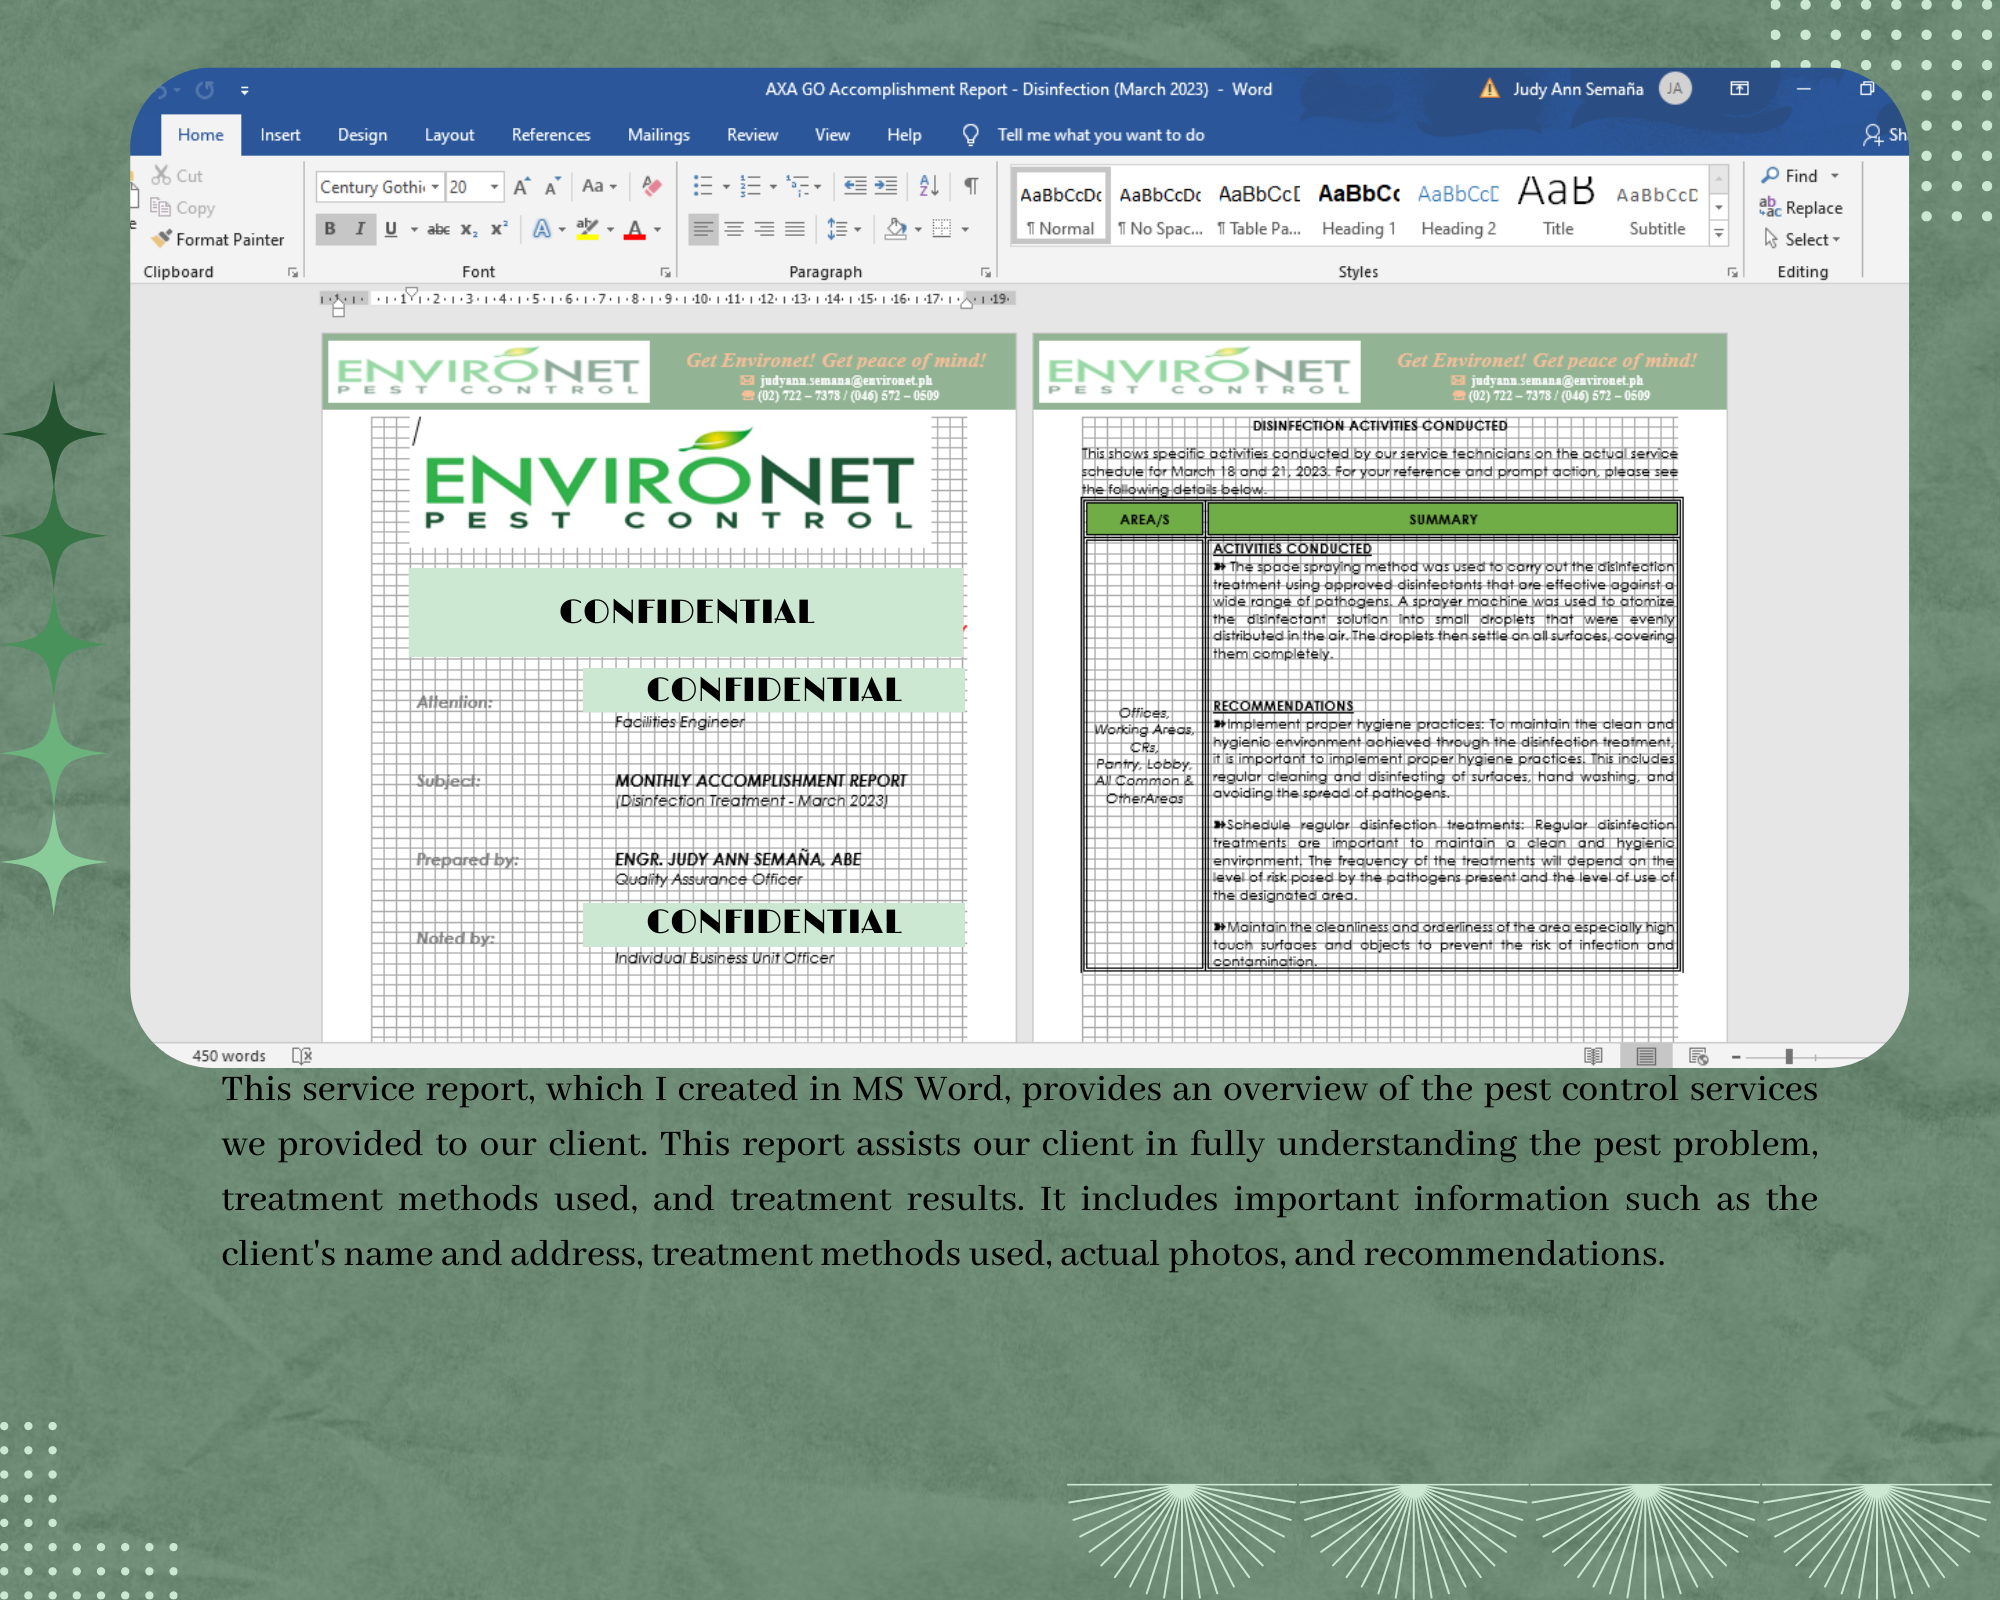Viewport: 2000px width, 1600px height.
Task: Switch to the Layout tab
Action: tap(449, 135)
